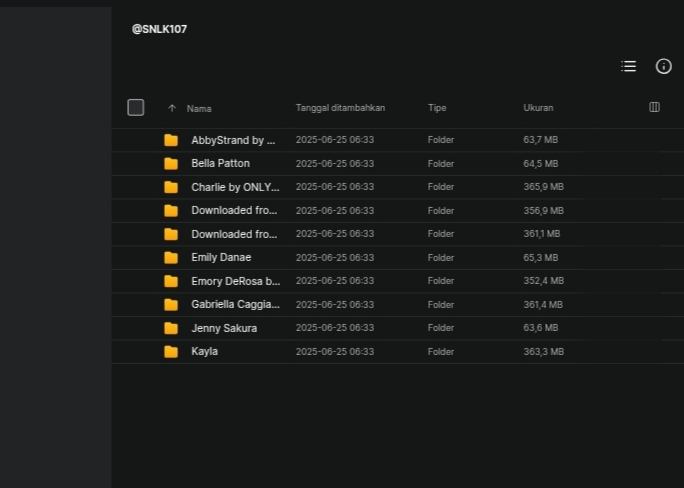The height and width of the screenshot is (488, 684).
Task: Click the 363,3 MB size value
Action: pyautogui.click(x=544, y=351)
